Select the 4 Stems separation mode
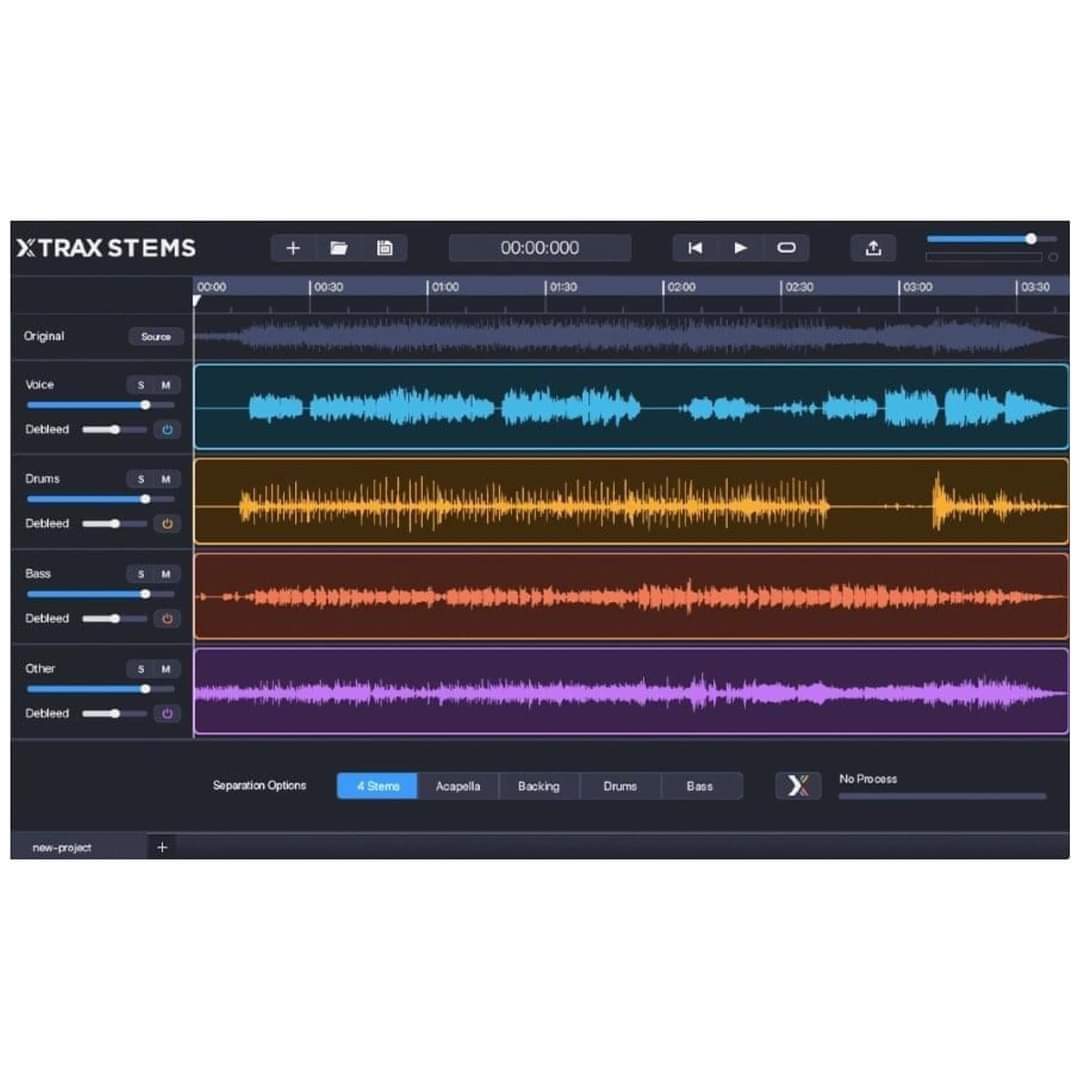This screenshot has width=1080, height=1080. (377, 786)
